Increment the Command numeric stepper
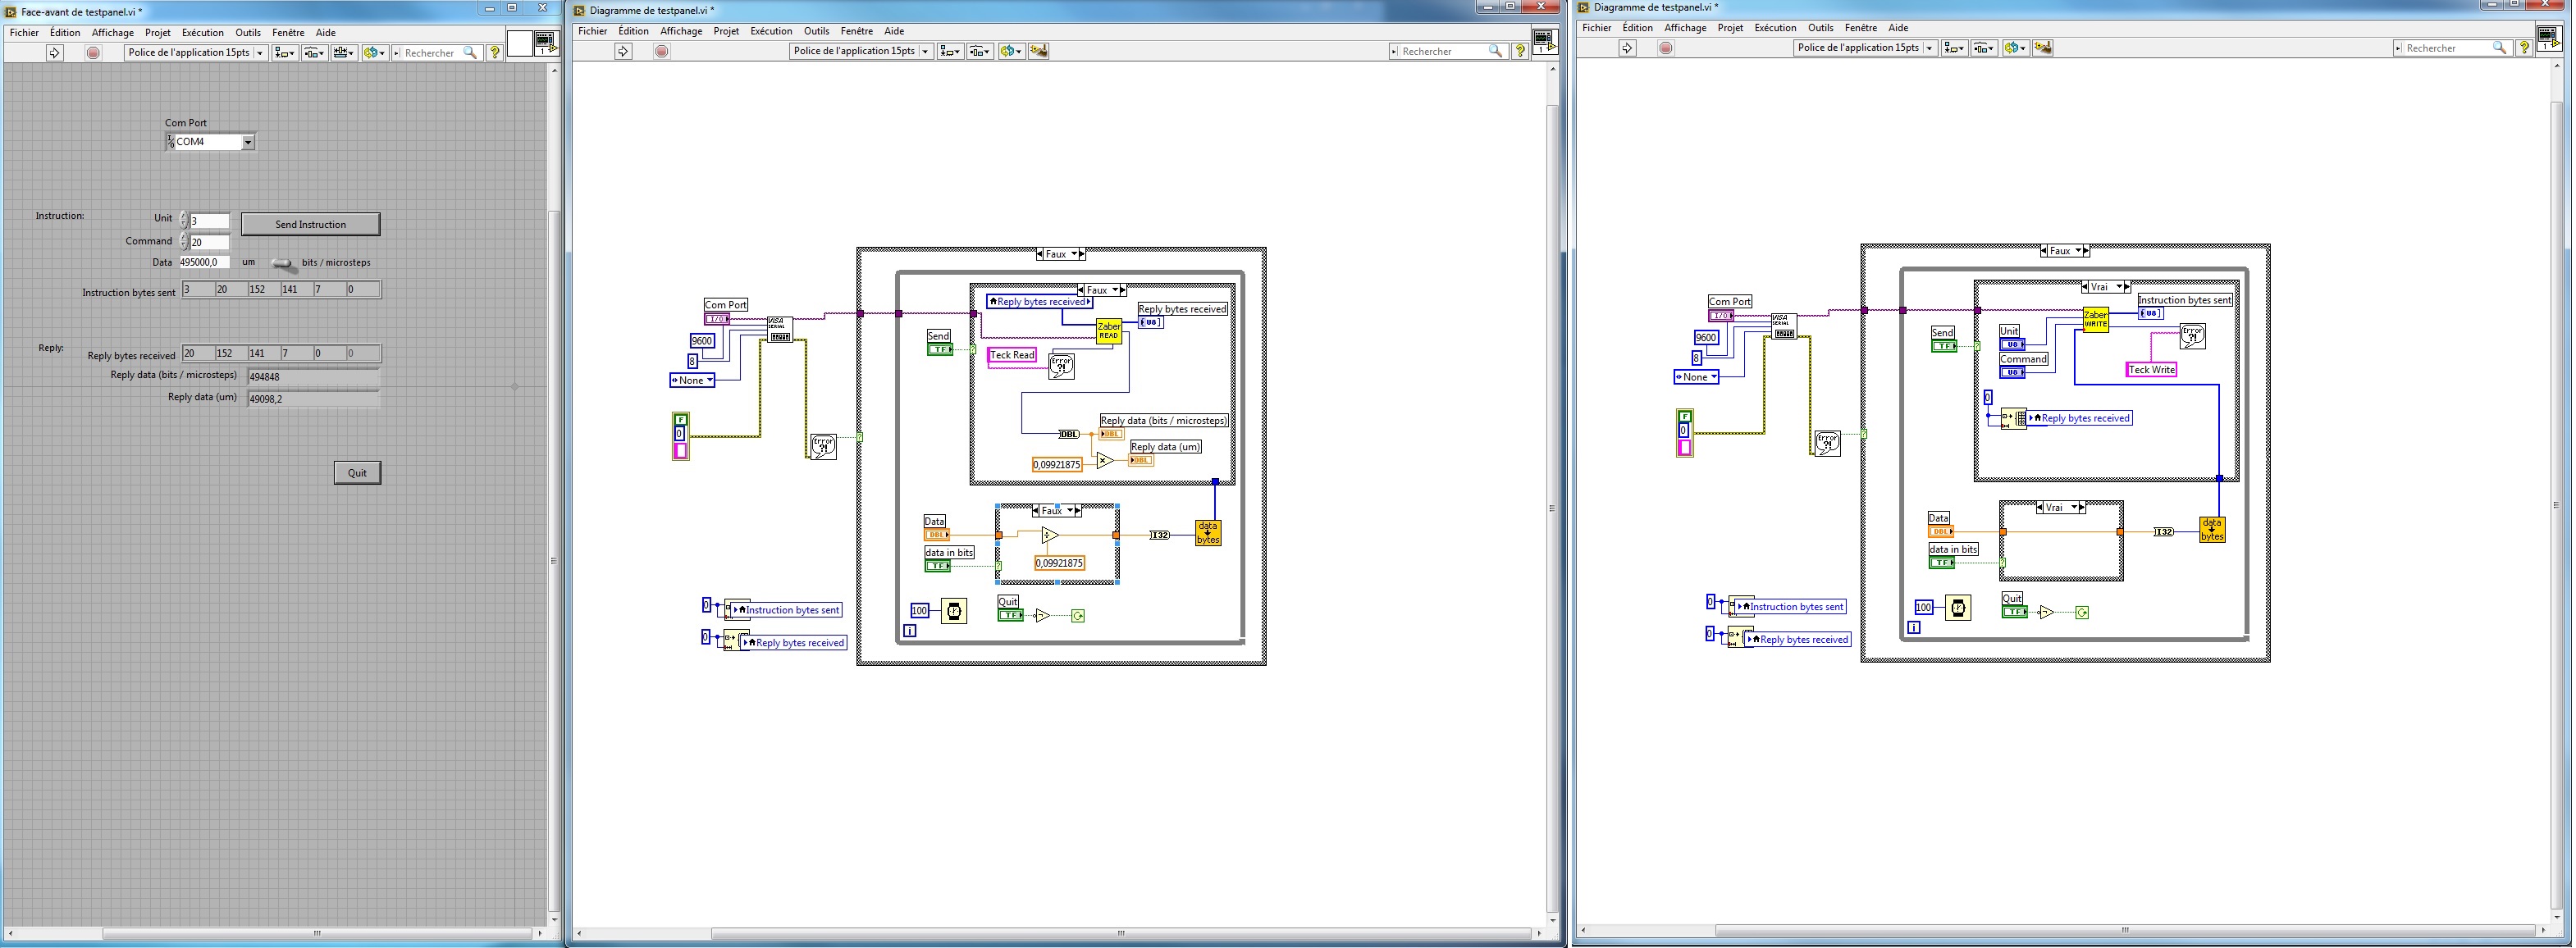The width and height of the screenshot is (2576, 948). click(184, 238)
